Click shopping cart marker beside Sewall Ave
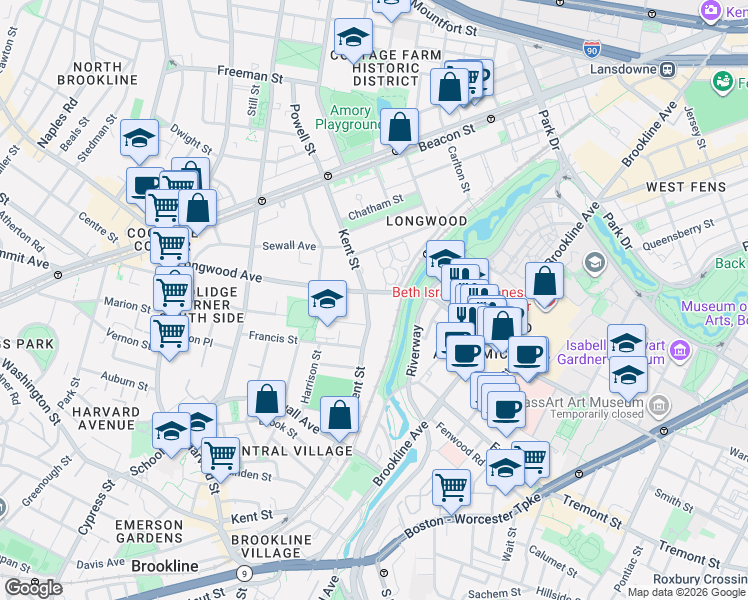This screenshot has width=748, height=600. (169, 247)
